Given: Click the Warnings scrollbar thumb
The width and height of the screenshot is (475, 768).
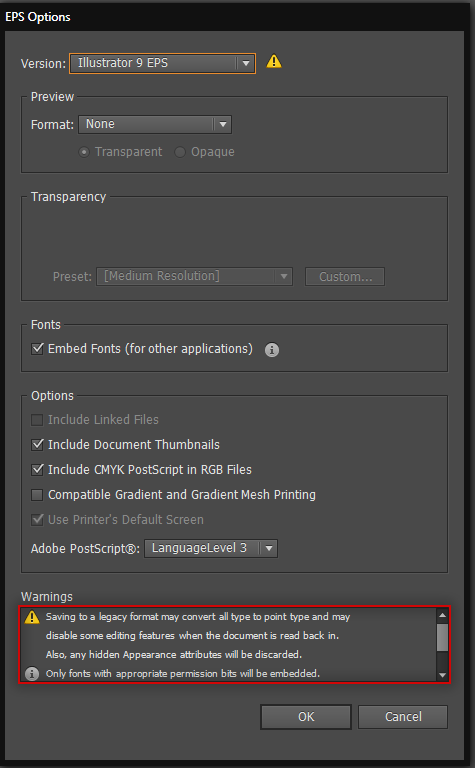Looking at the screenshot, I should click(442, 637).
